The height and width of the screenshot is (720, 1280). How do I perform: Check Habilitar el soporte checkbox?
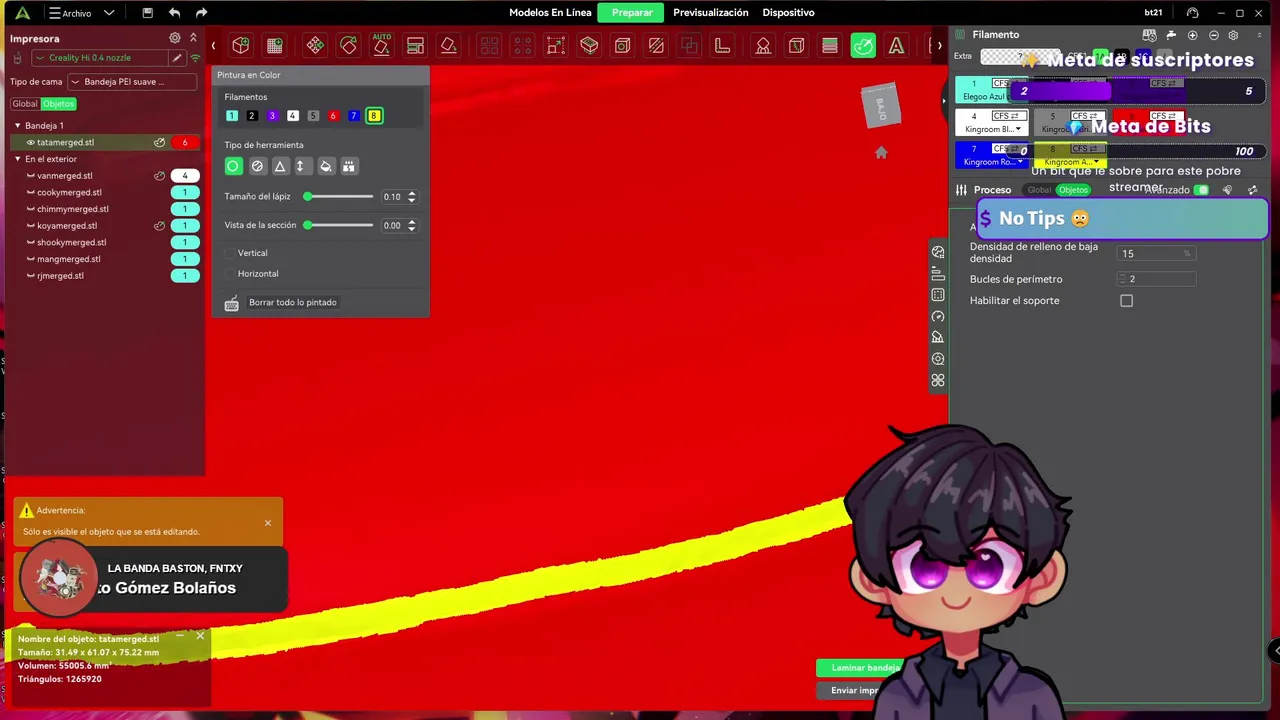[x=1126, y=301]
